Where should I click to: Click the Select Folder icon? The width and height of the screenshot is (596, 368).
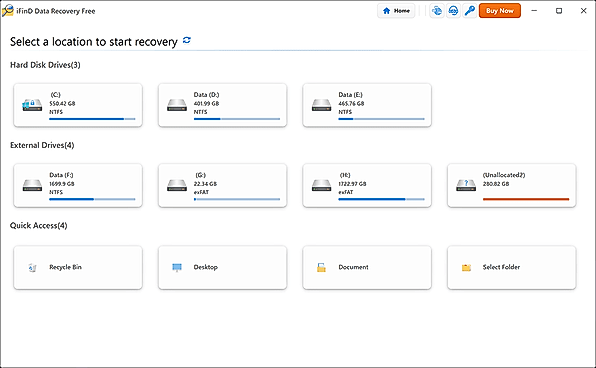(466, 268)
